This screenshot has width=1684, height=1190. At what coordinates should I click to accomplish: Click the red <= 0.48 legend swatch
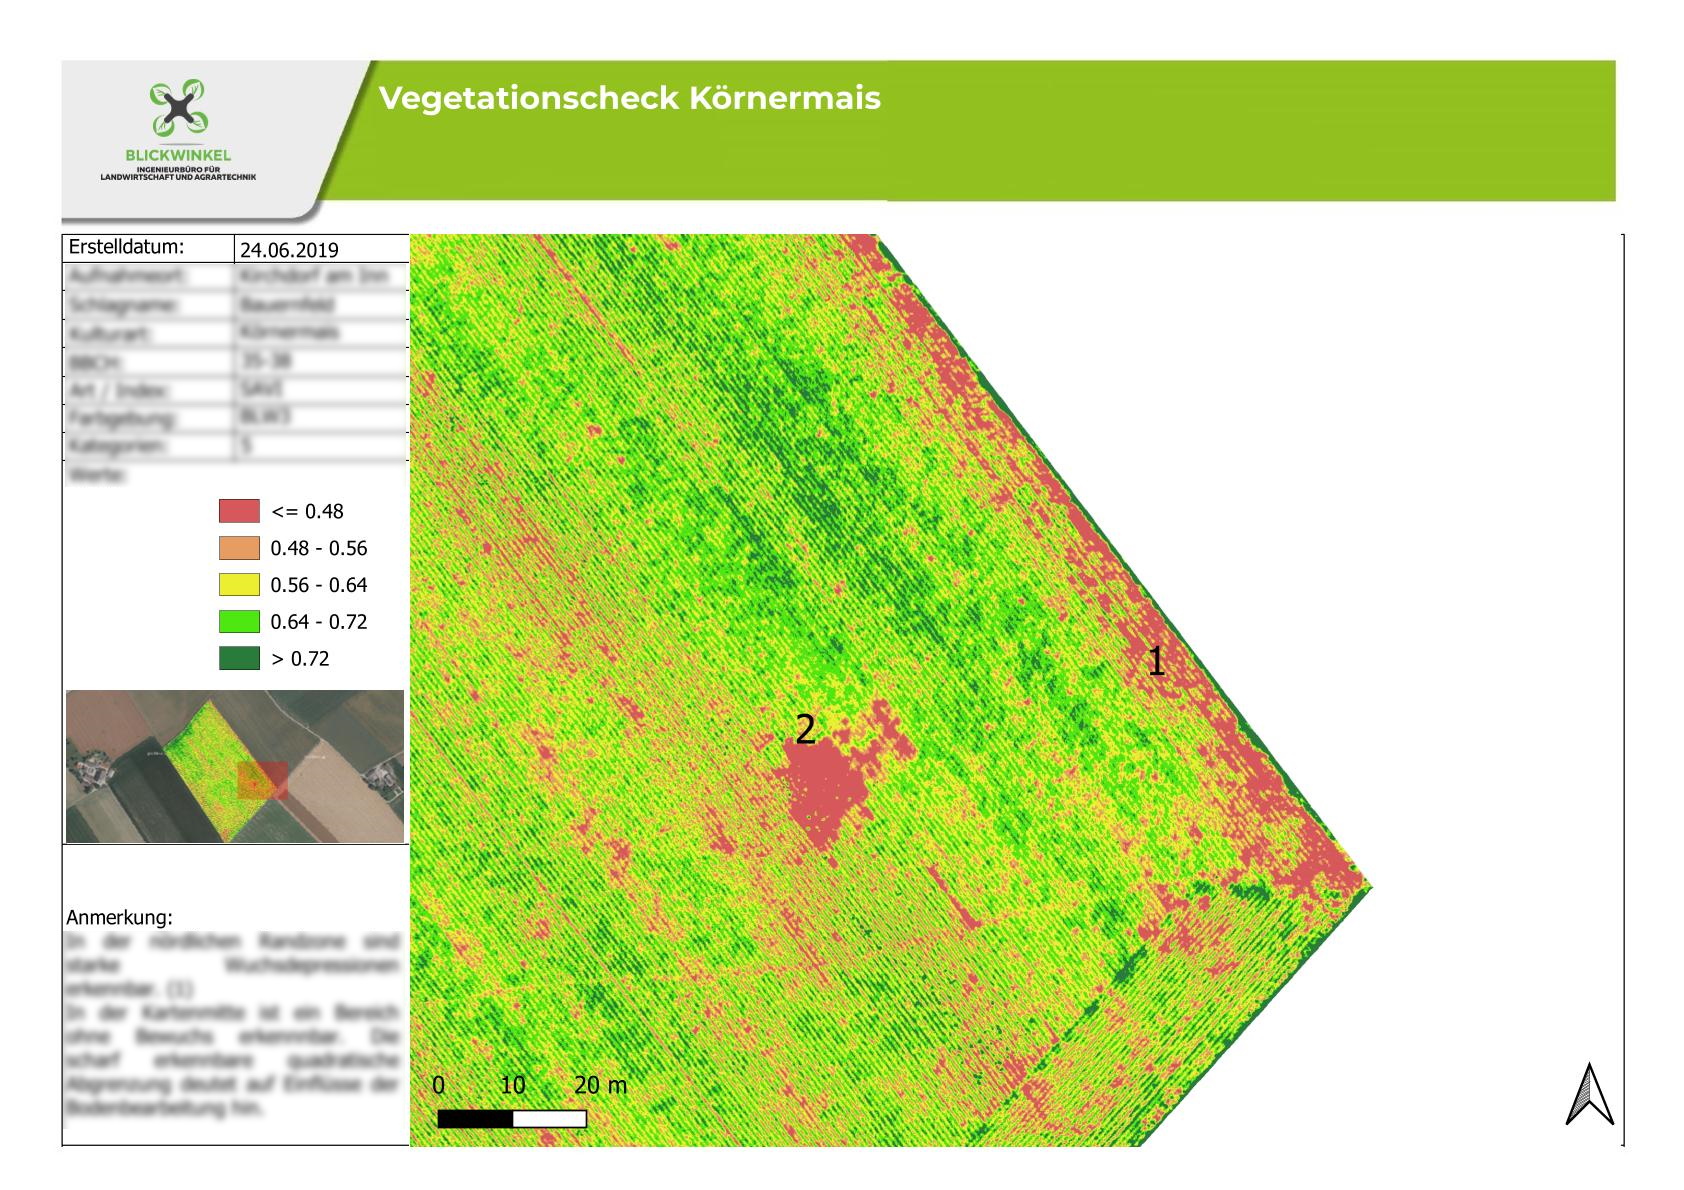239,511
